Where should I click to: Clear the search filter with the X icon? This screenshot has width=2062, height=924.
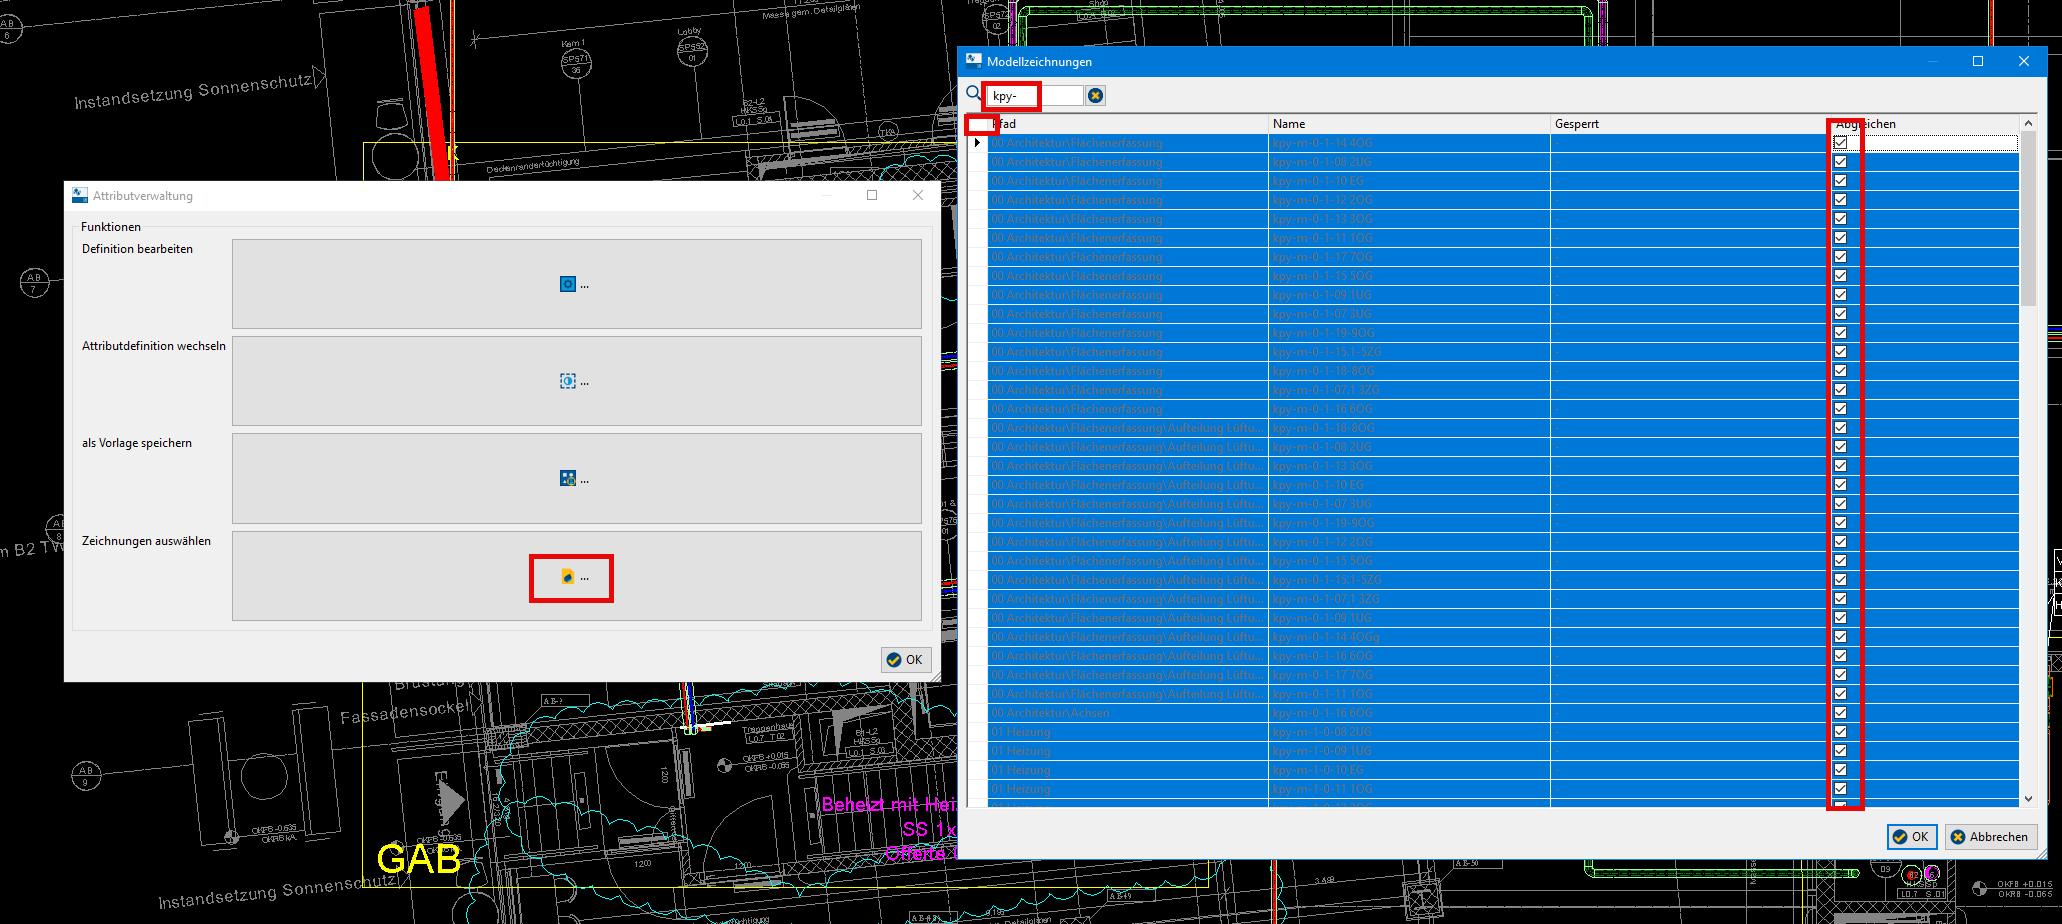tap(1095, 95)
